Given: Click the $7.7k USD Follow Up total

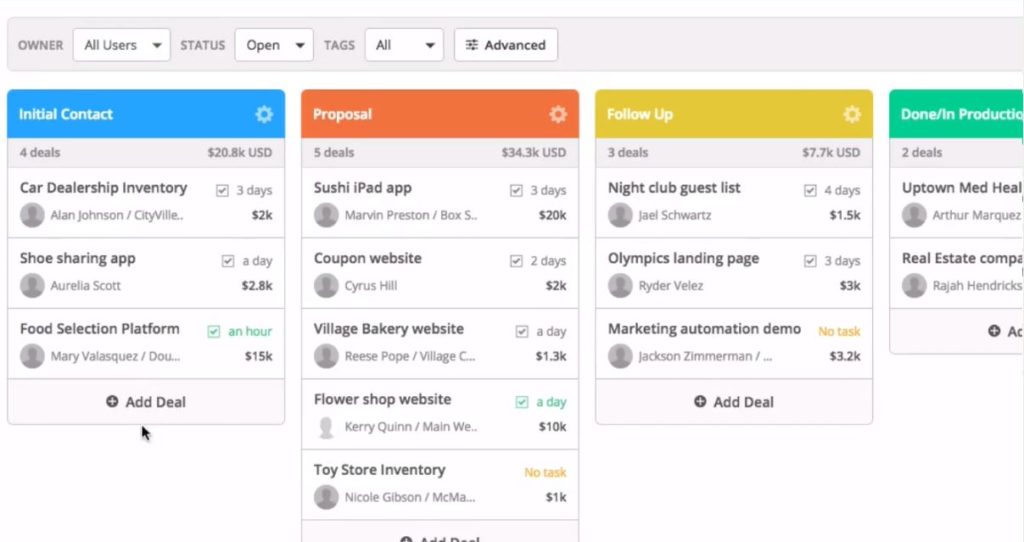Looking at the screenshot, I should coord(831,152).
